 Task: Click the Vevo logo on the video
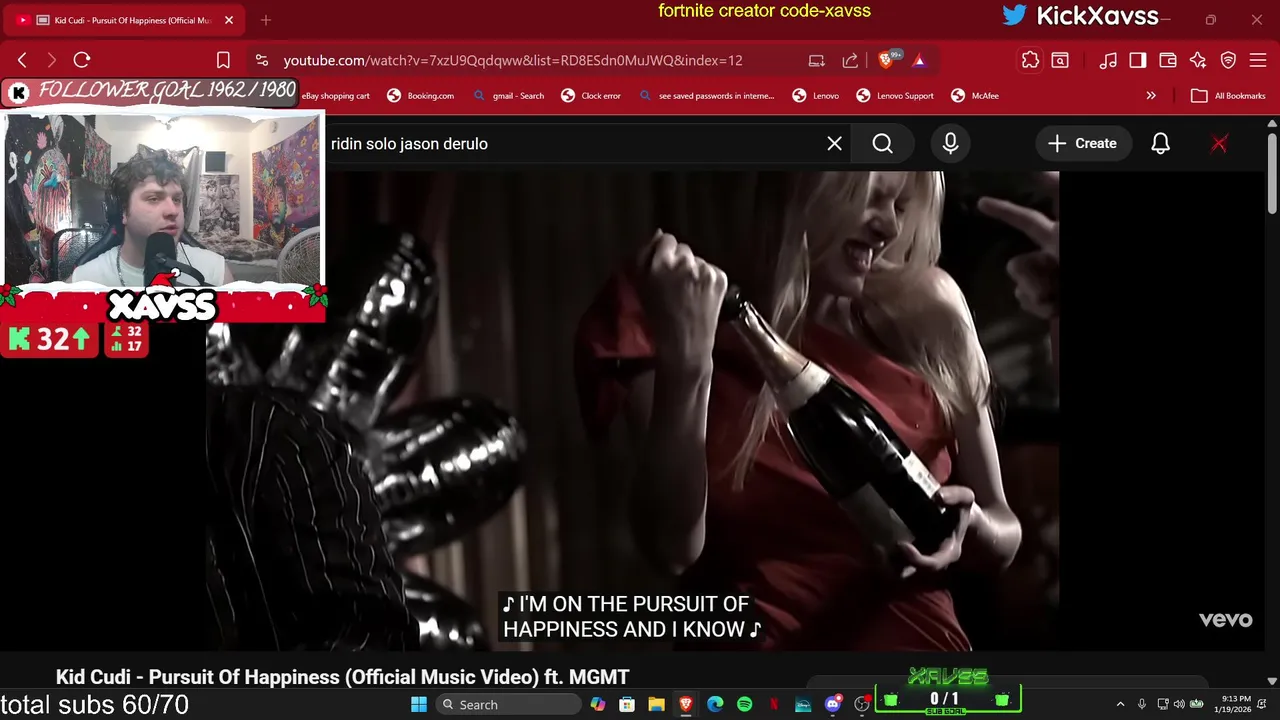tap(1225, 620)
